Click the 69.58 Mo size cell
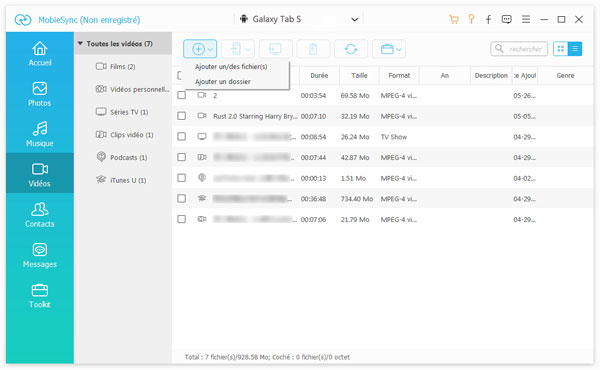The height and width of the screenshot is (370, 600). 355,96
